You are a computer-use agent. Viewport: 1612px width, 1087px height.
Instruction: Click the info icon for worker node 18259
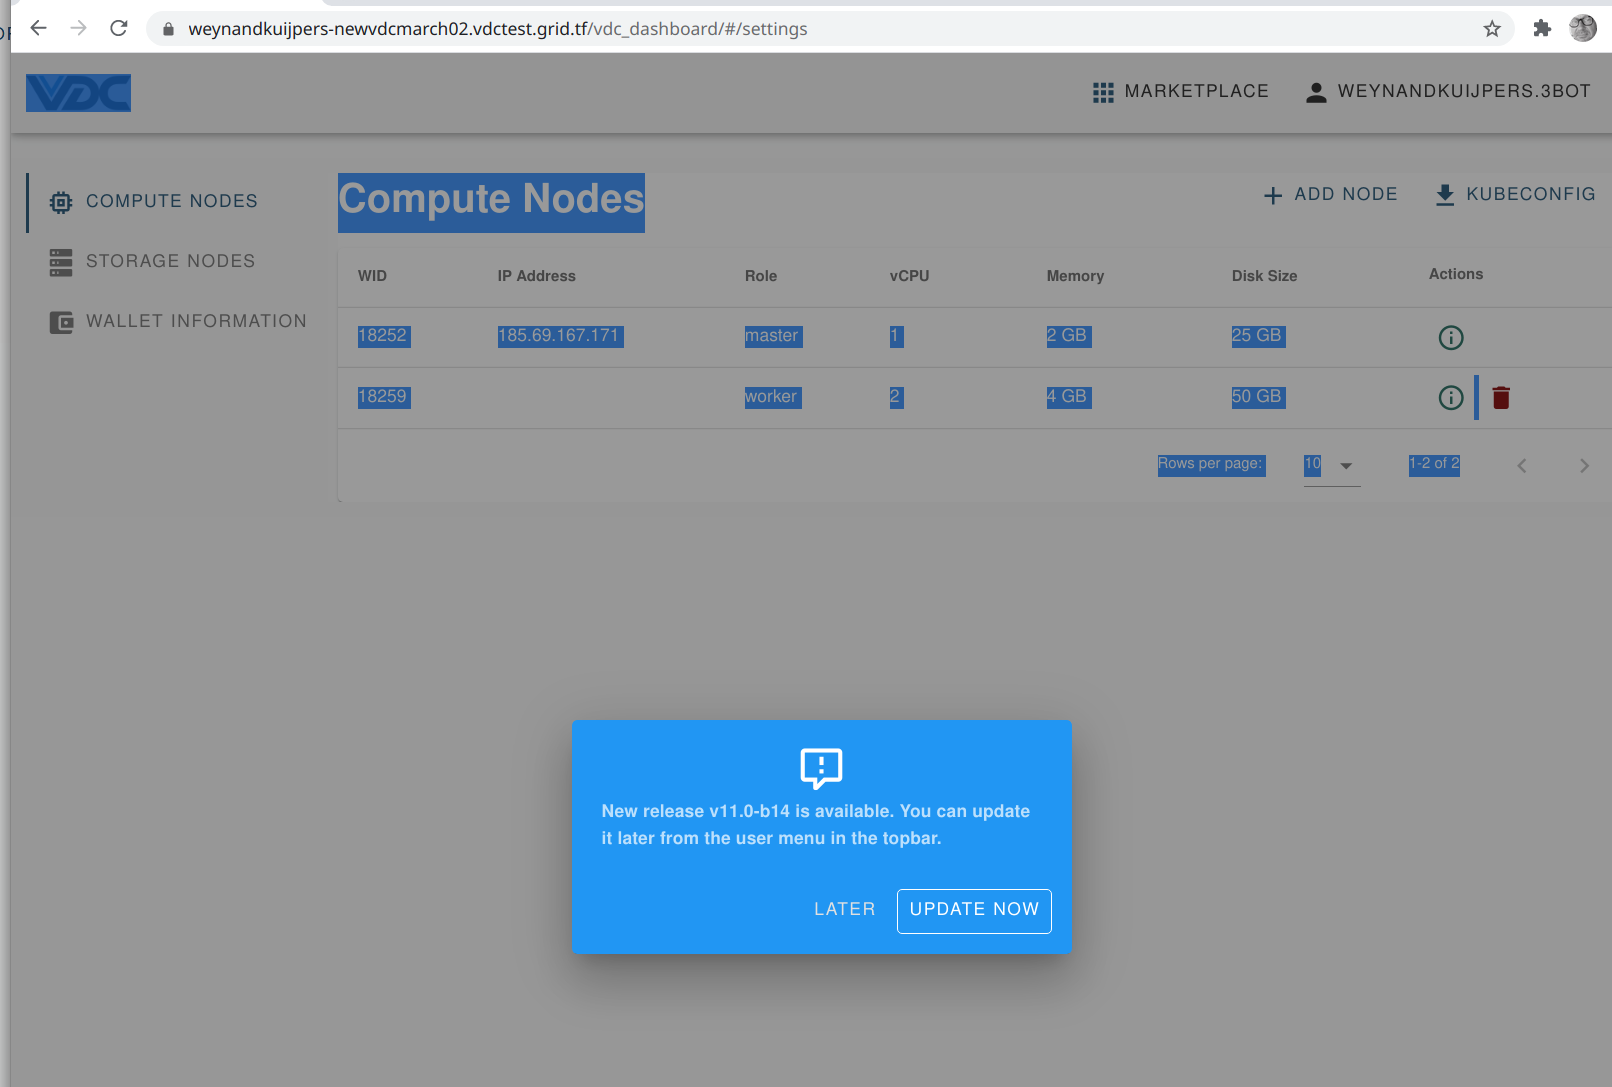point(1450,397)
